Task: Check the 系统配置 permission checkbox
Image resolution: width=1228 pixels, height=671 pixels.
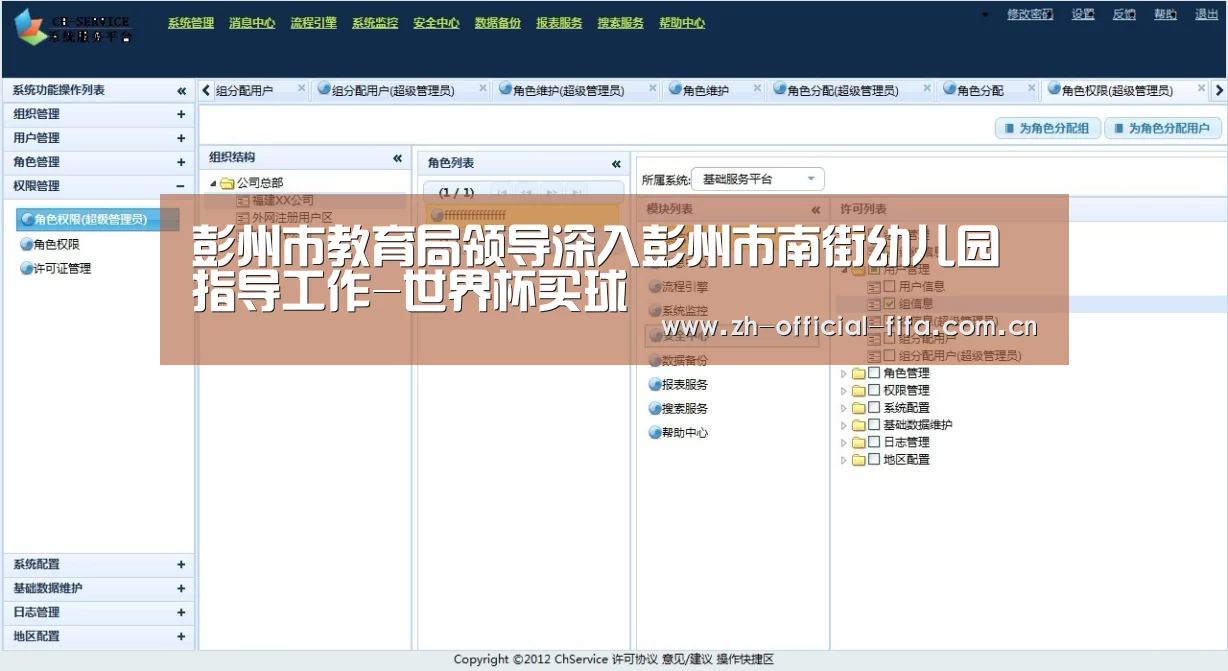Action: point(874,407)
